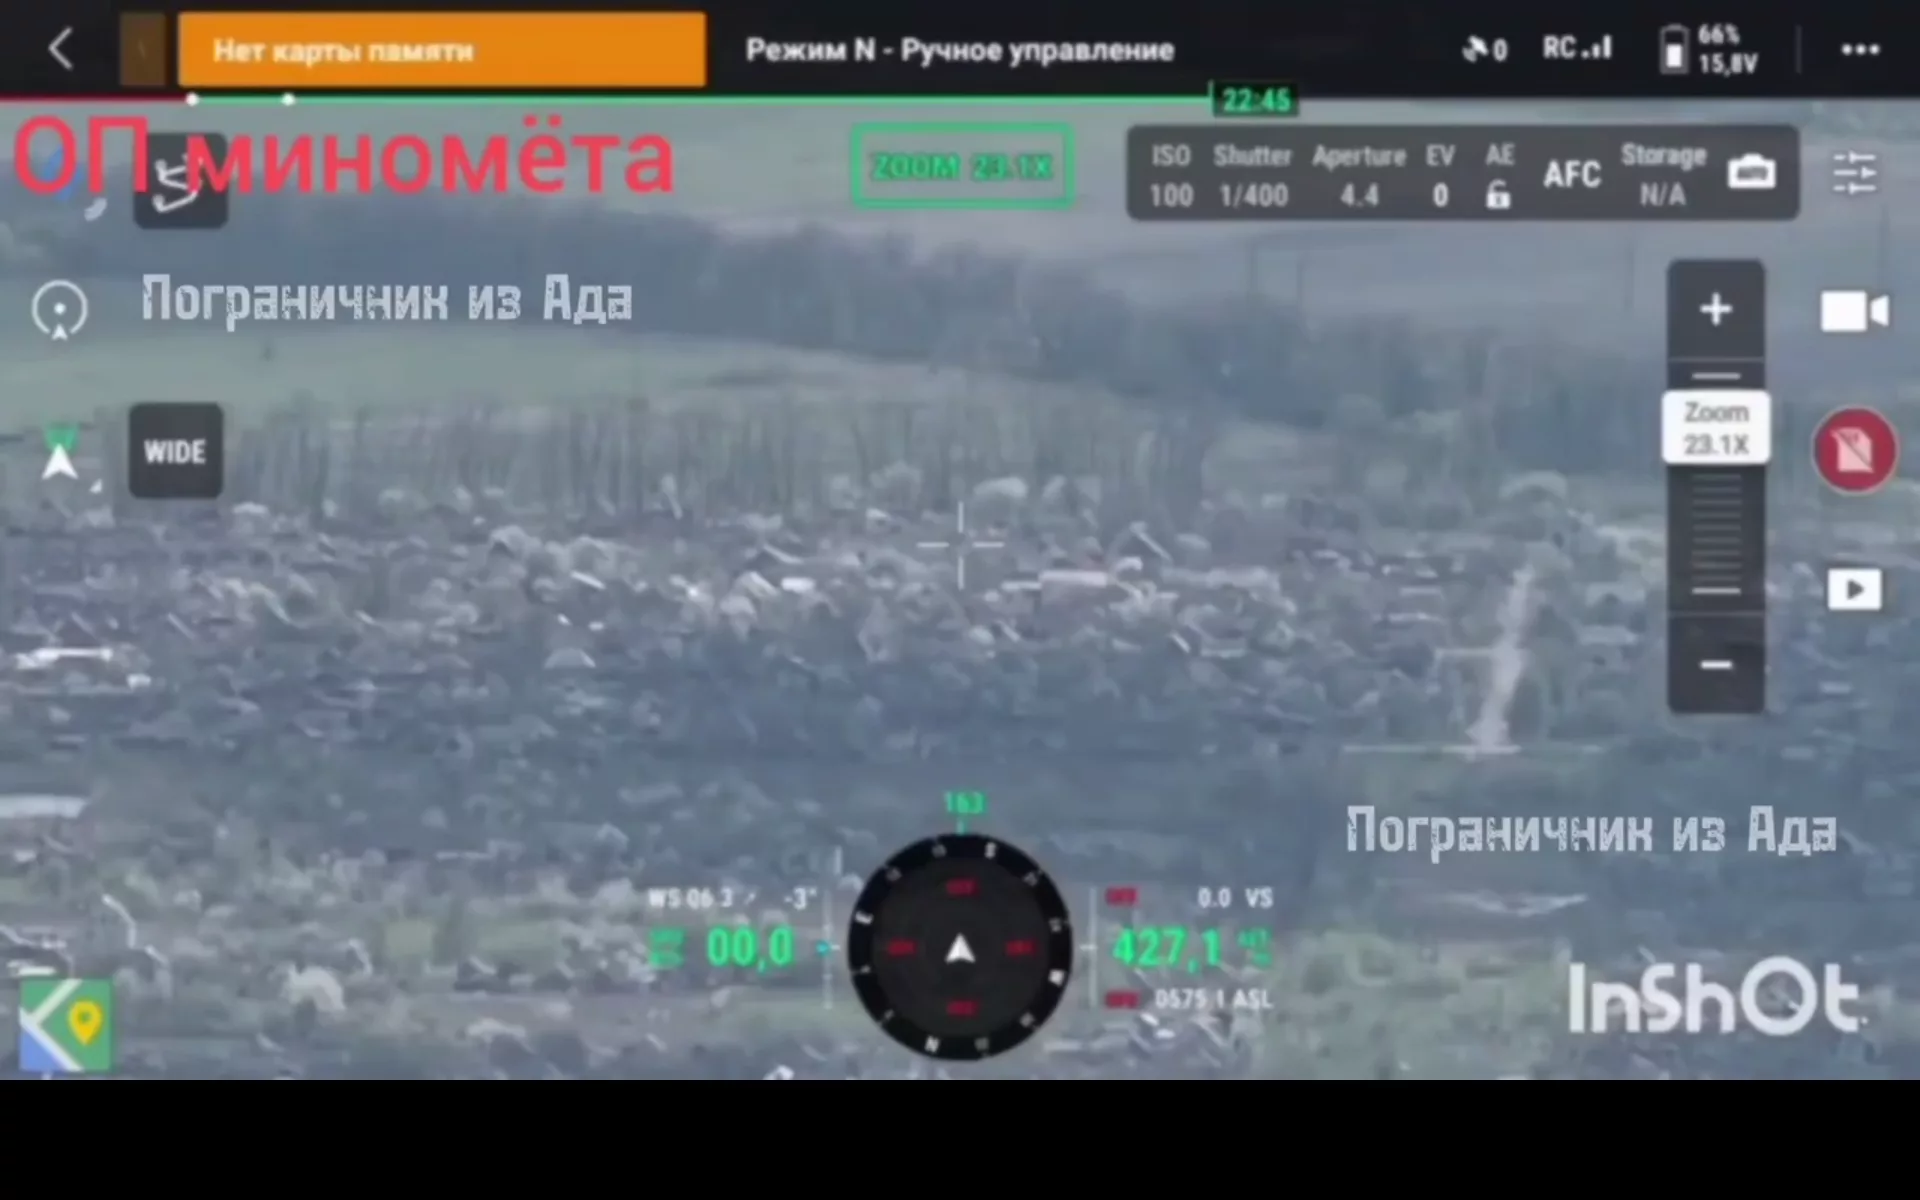Open the three-dots more menu
Image resolution: width=1920 pixels, height=1200 pixels.
(1859, 50)
